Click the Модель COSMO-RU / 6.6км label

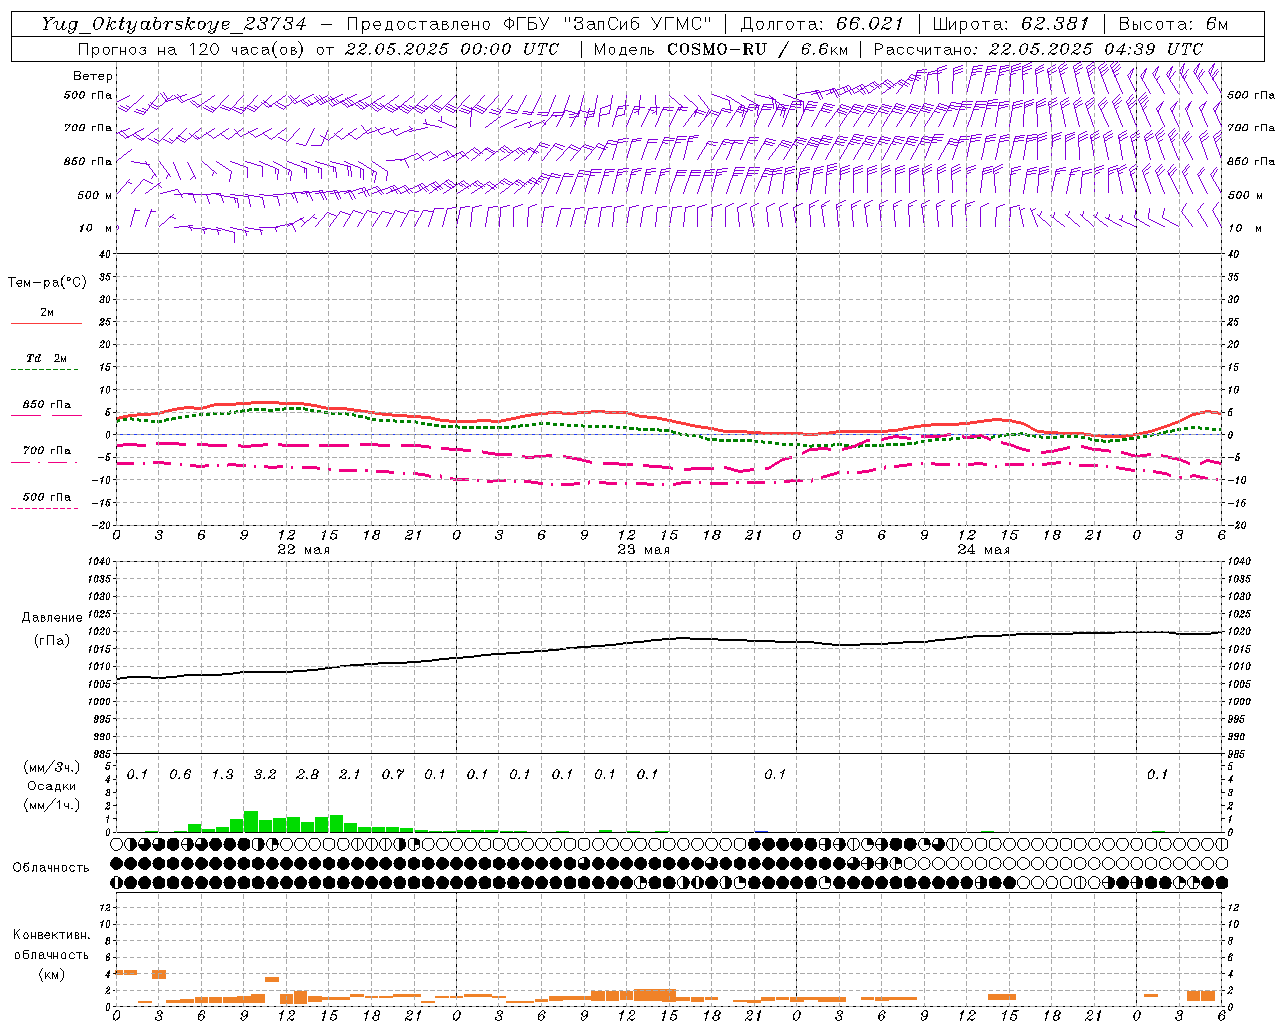pos(721,49)
